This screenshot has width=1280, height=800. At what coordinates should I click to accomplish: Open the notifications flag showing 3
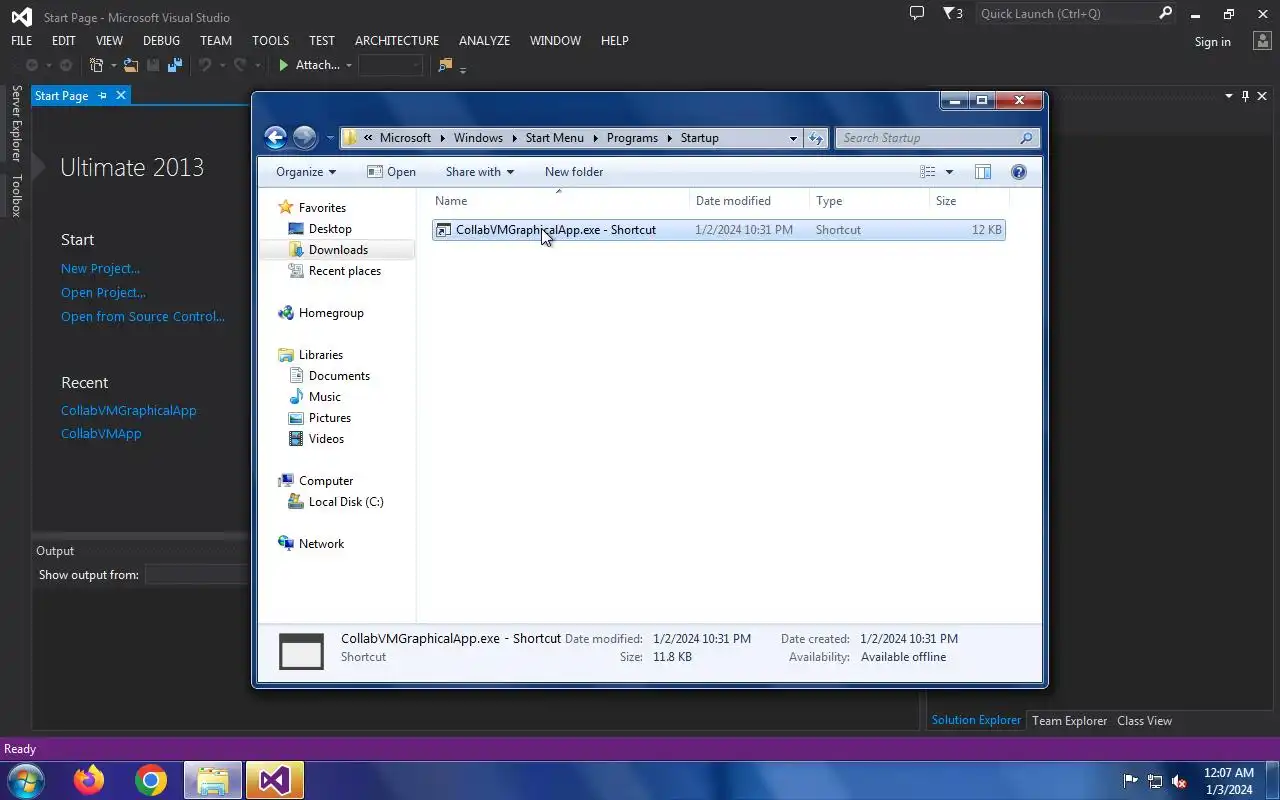(x=953, y=14)
